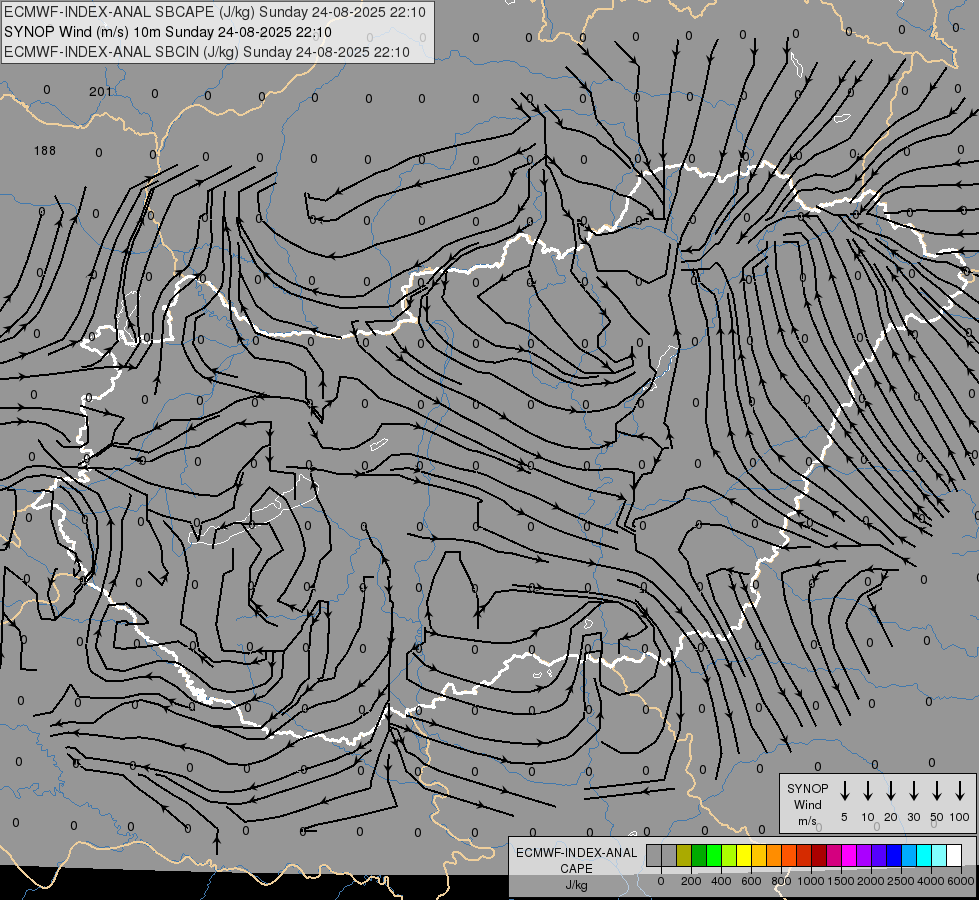Image resolution: width=979 pixels, height=900 pixels.
Task: Click the map value 201
Action: coord(100,92)
